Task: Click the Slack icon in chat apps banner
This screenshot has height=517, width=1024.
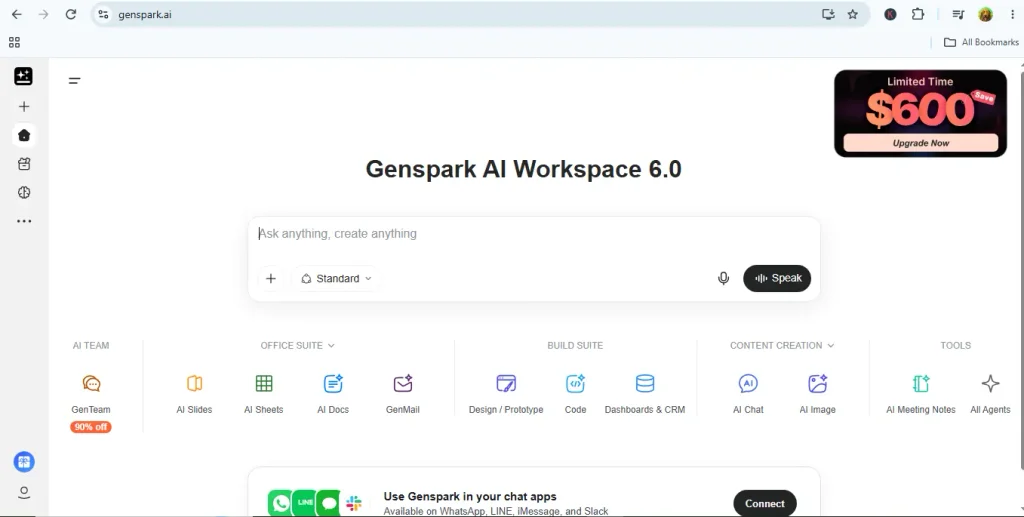Action: pyautogui.click(x=354, y=503)
